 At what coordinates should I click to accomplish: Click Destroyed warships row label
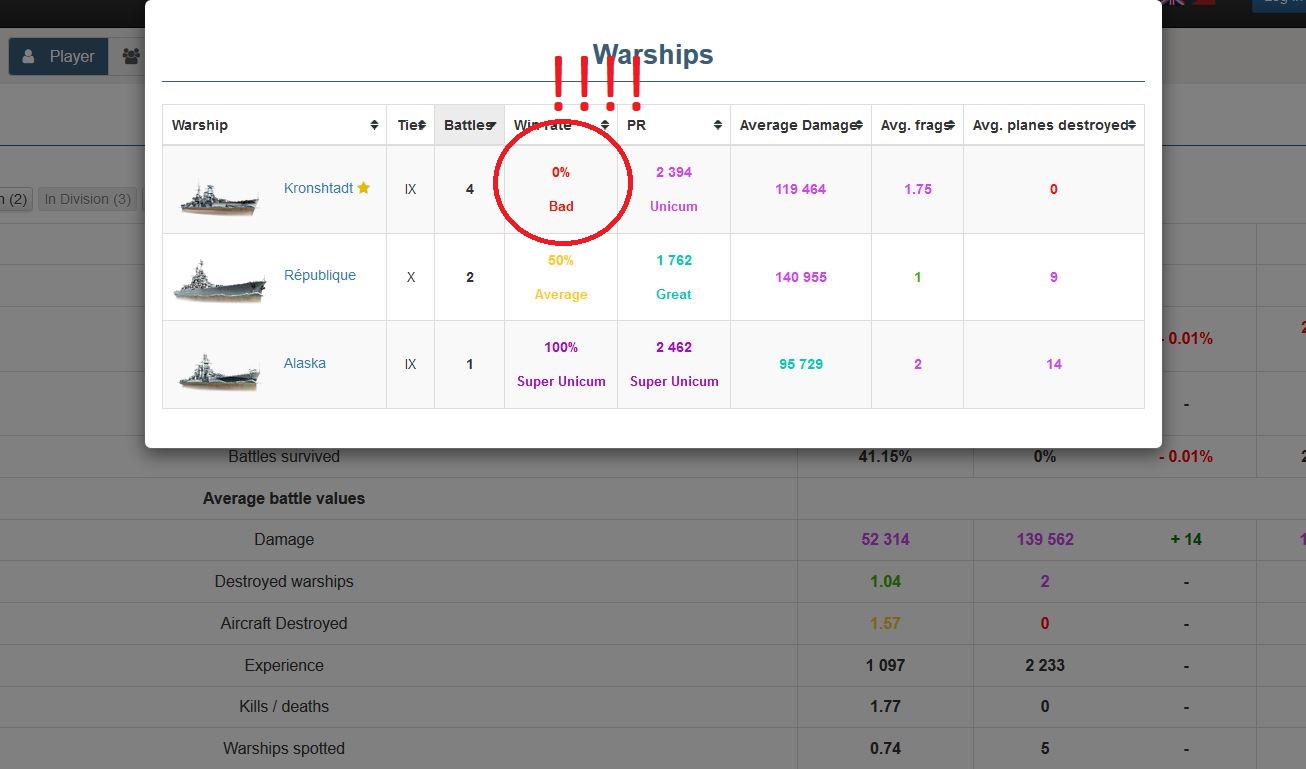tap(284, 581)
